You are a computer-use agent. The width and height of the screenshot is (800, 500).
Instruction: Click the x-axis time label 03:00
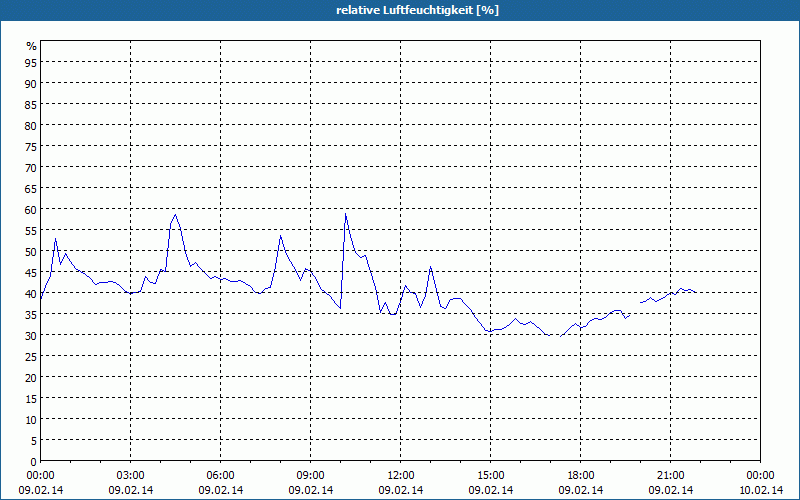pyautogui.click(x=131, y=476)
